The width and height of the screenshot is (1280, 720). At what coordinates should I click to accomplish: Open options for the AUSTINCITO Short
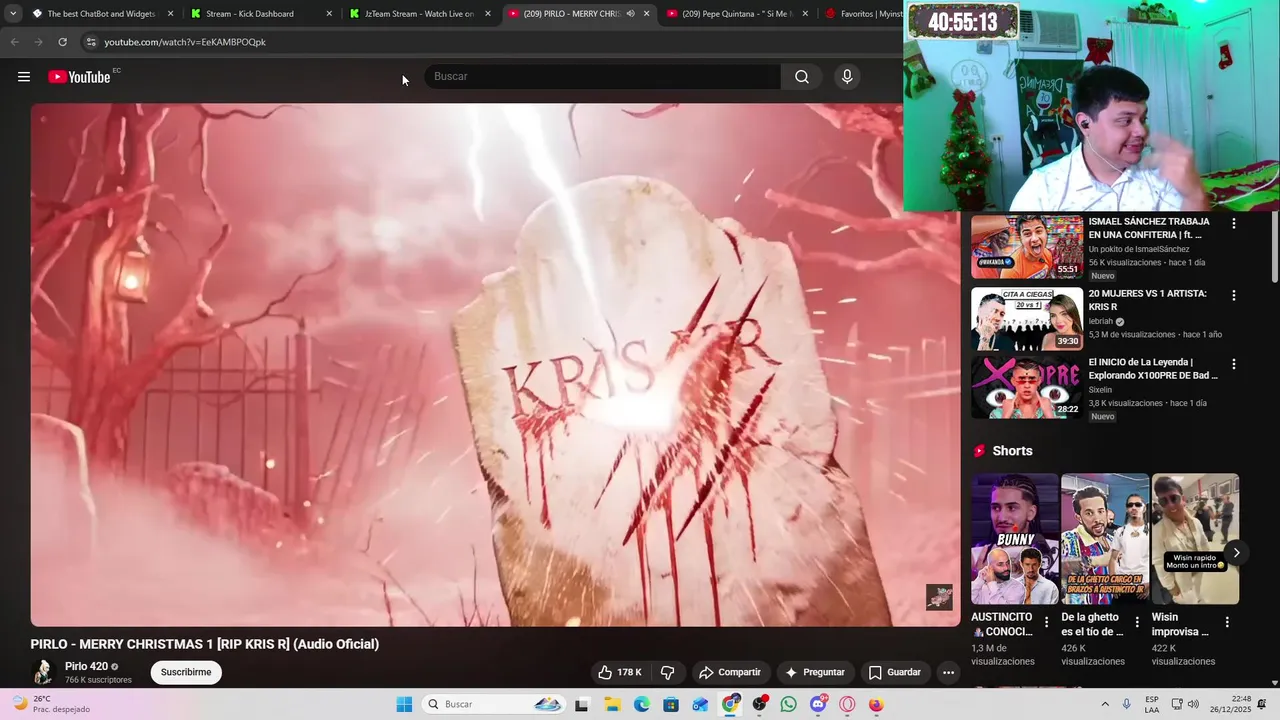(x=1047, y=622)
